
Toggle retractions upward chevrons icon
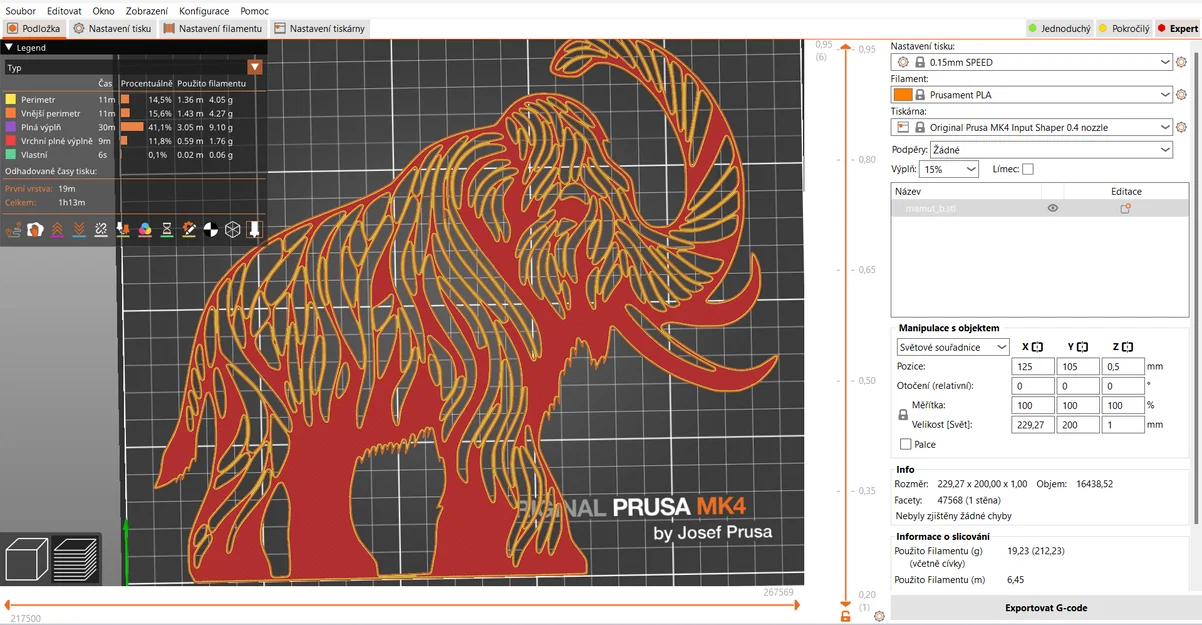[57, 230]
